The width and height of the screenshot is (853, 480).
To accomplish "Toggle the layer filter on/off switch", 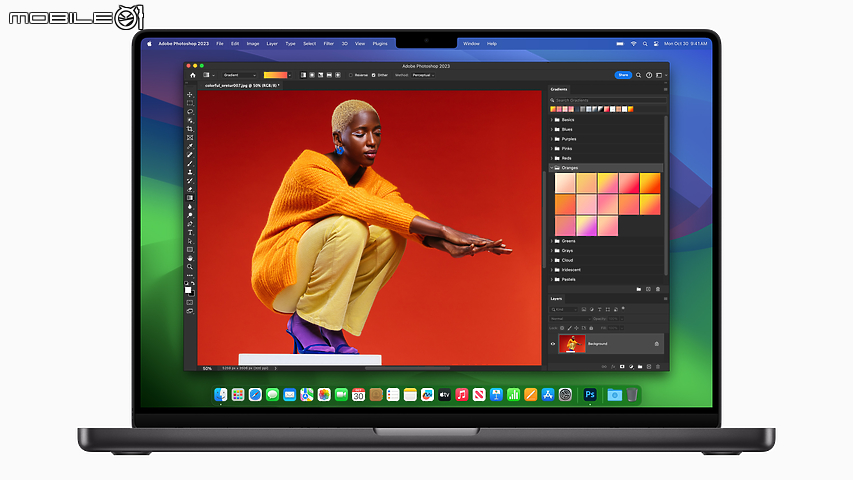I will pos(623,309).
